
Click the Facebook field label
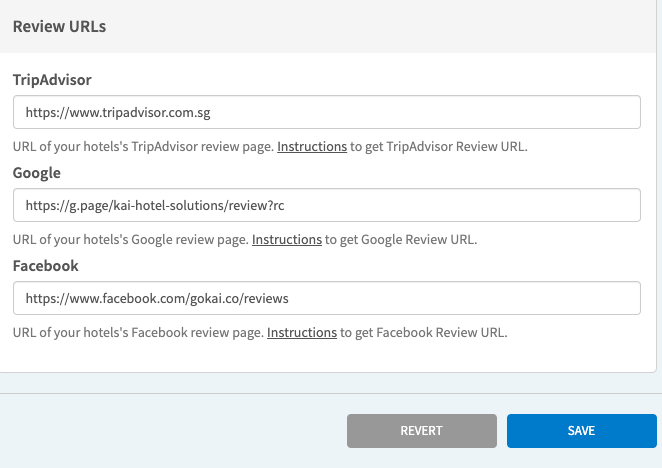[x=45, y=266]
